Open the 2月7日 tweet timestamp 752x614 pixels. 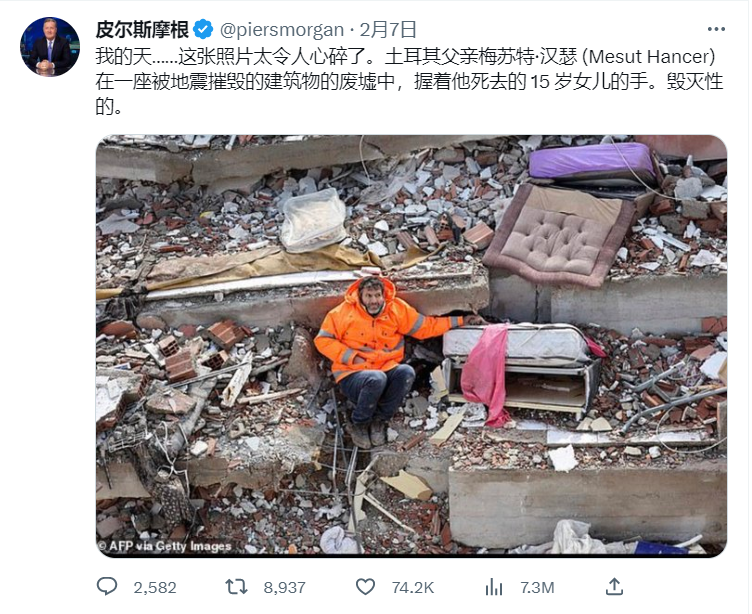[388, 30]
